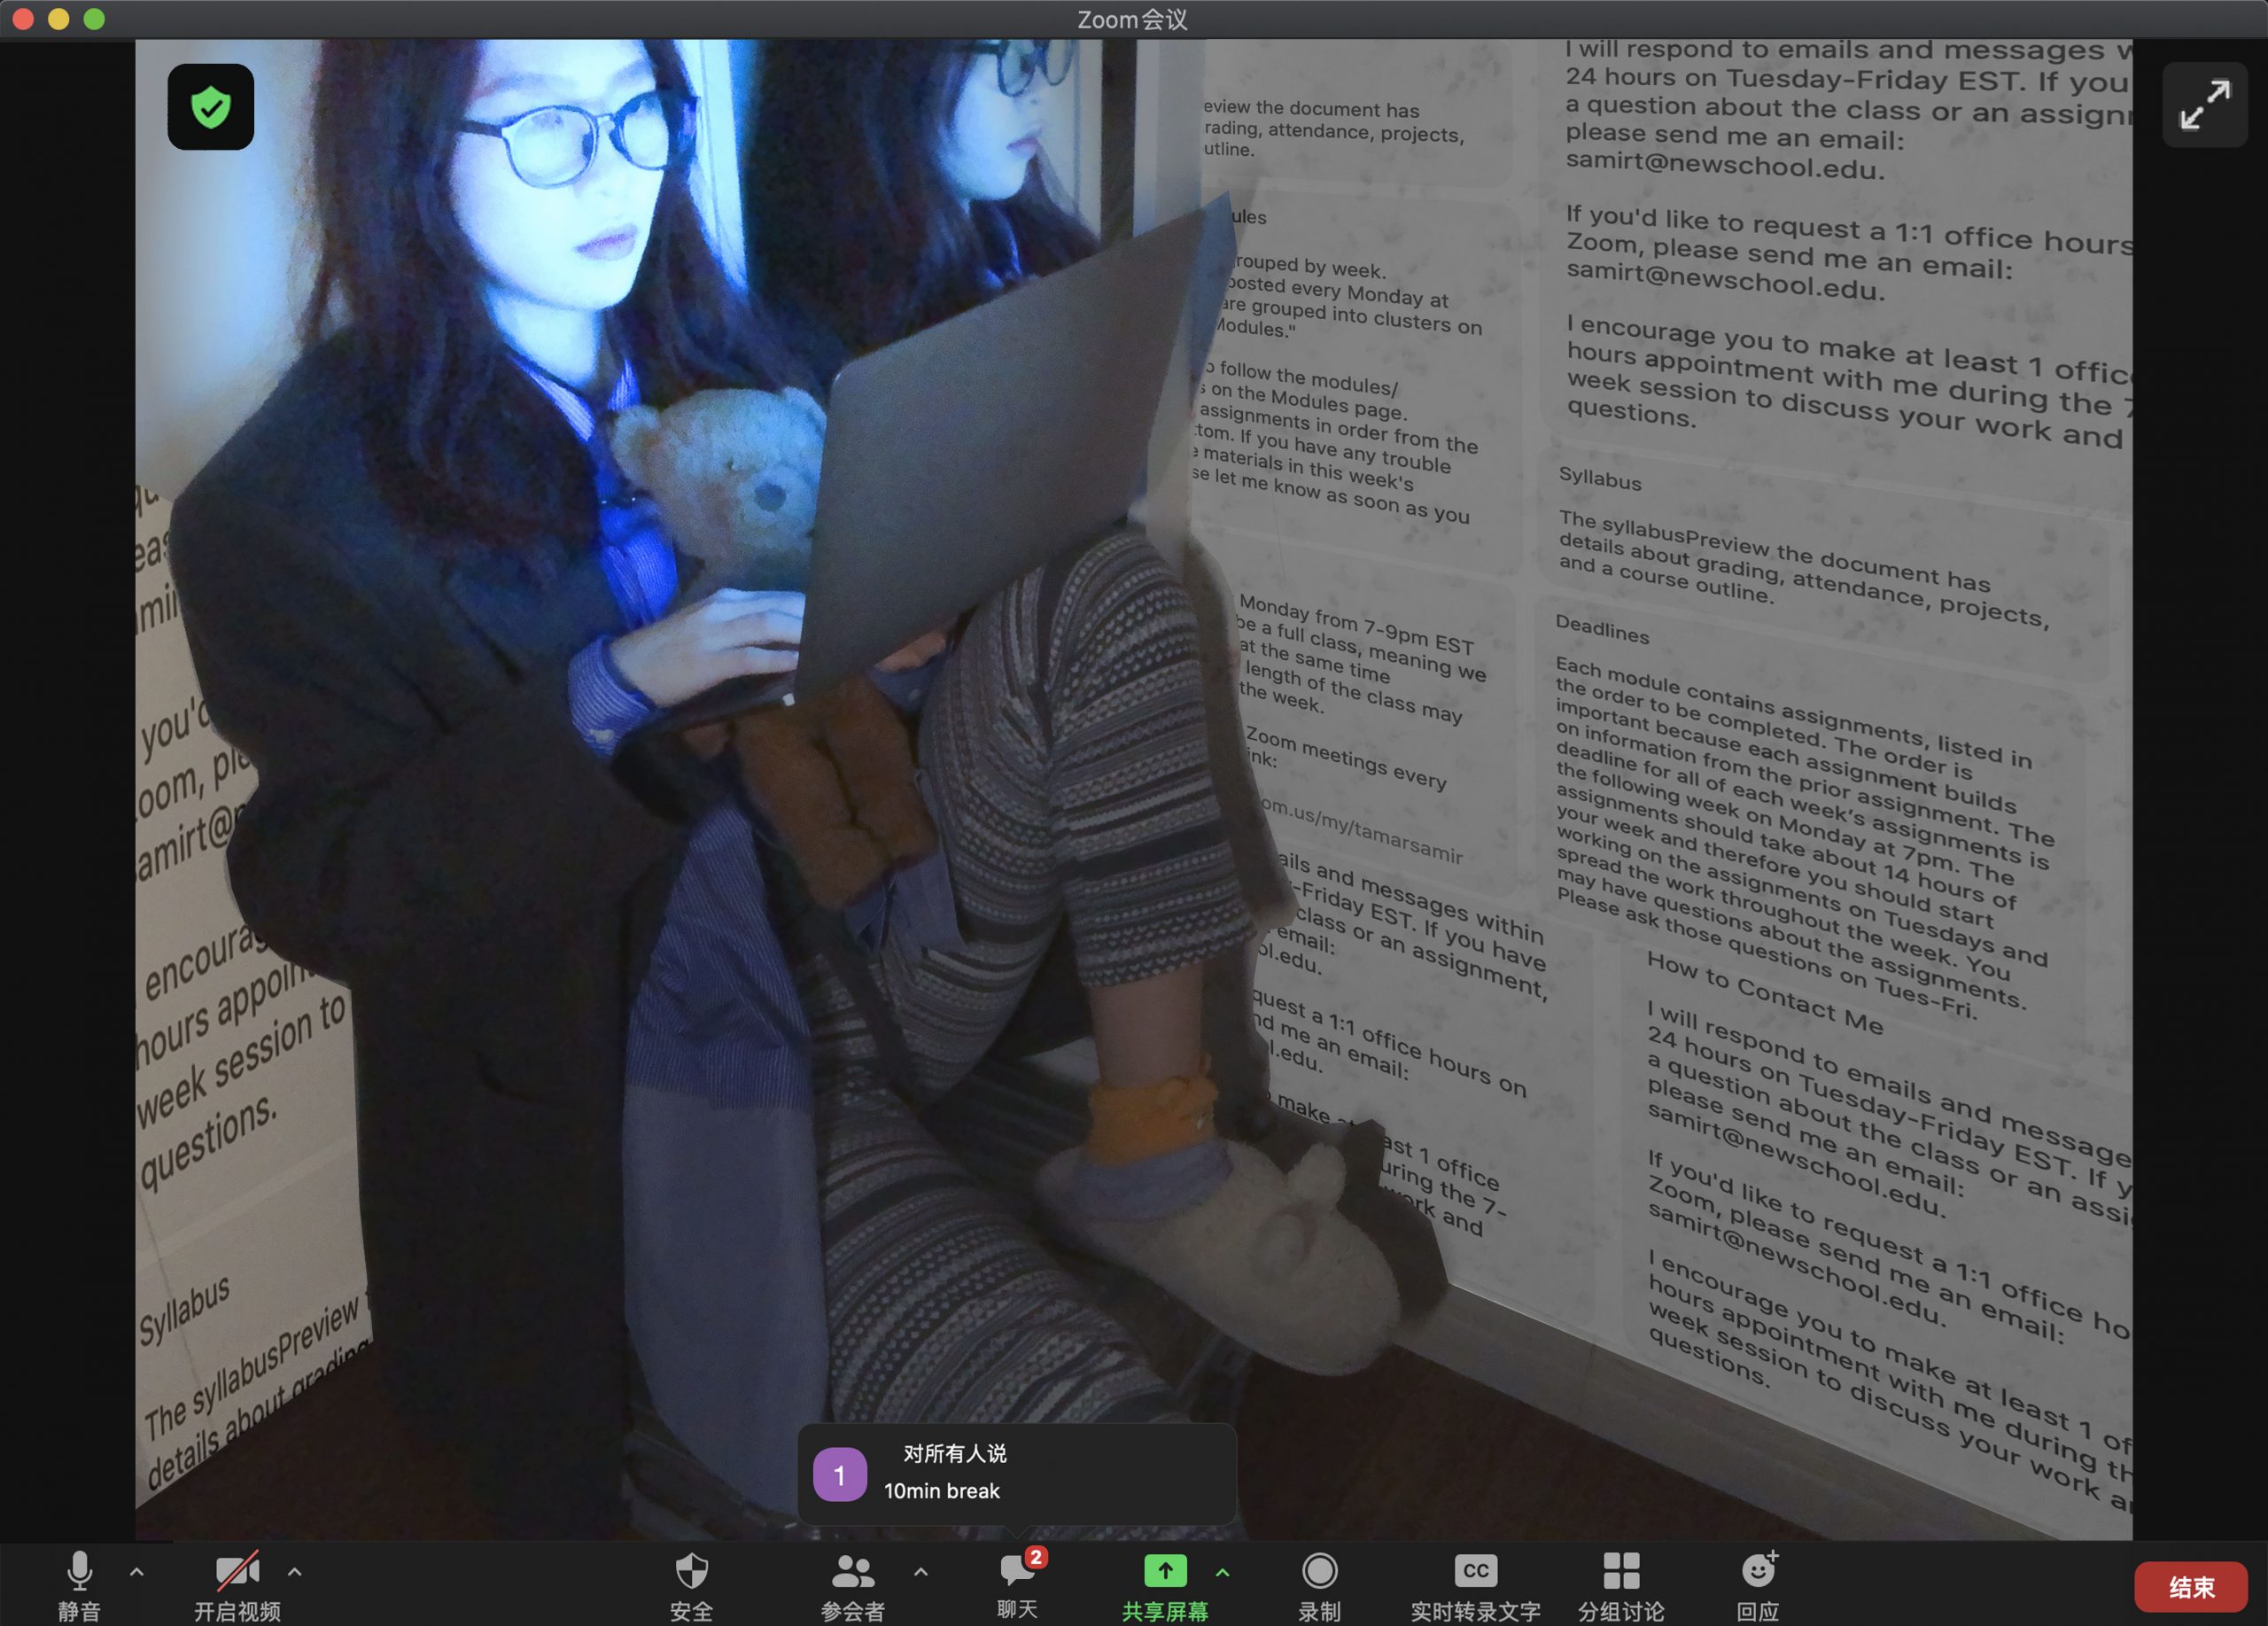
Task: Expand video options arrow next to camera
Action: coord(294,1573)
